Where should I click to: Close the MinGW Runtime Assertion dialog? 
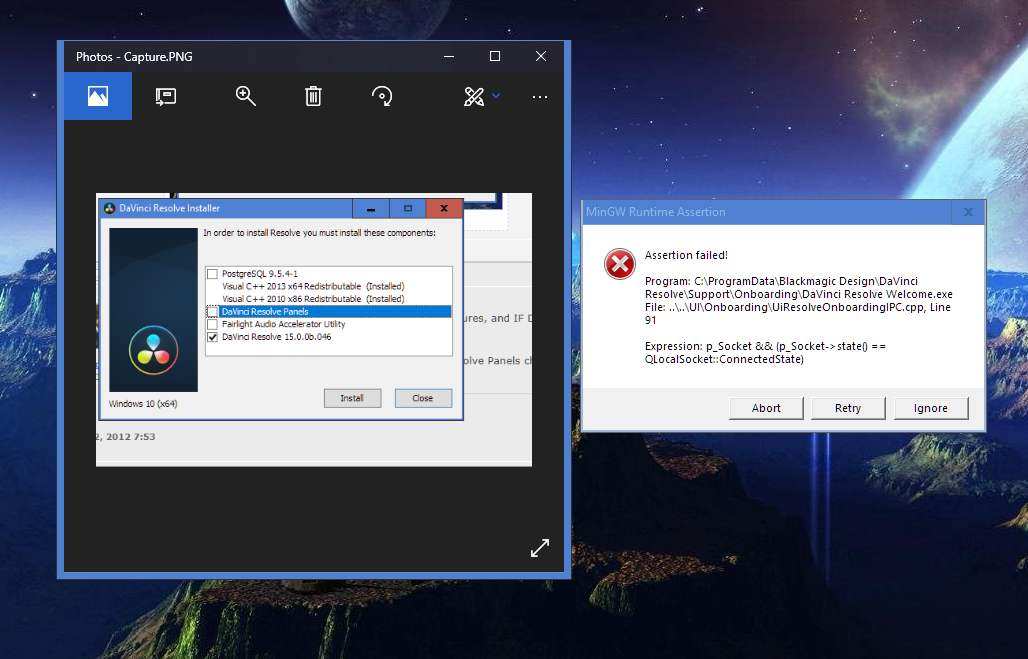[968, 212]
